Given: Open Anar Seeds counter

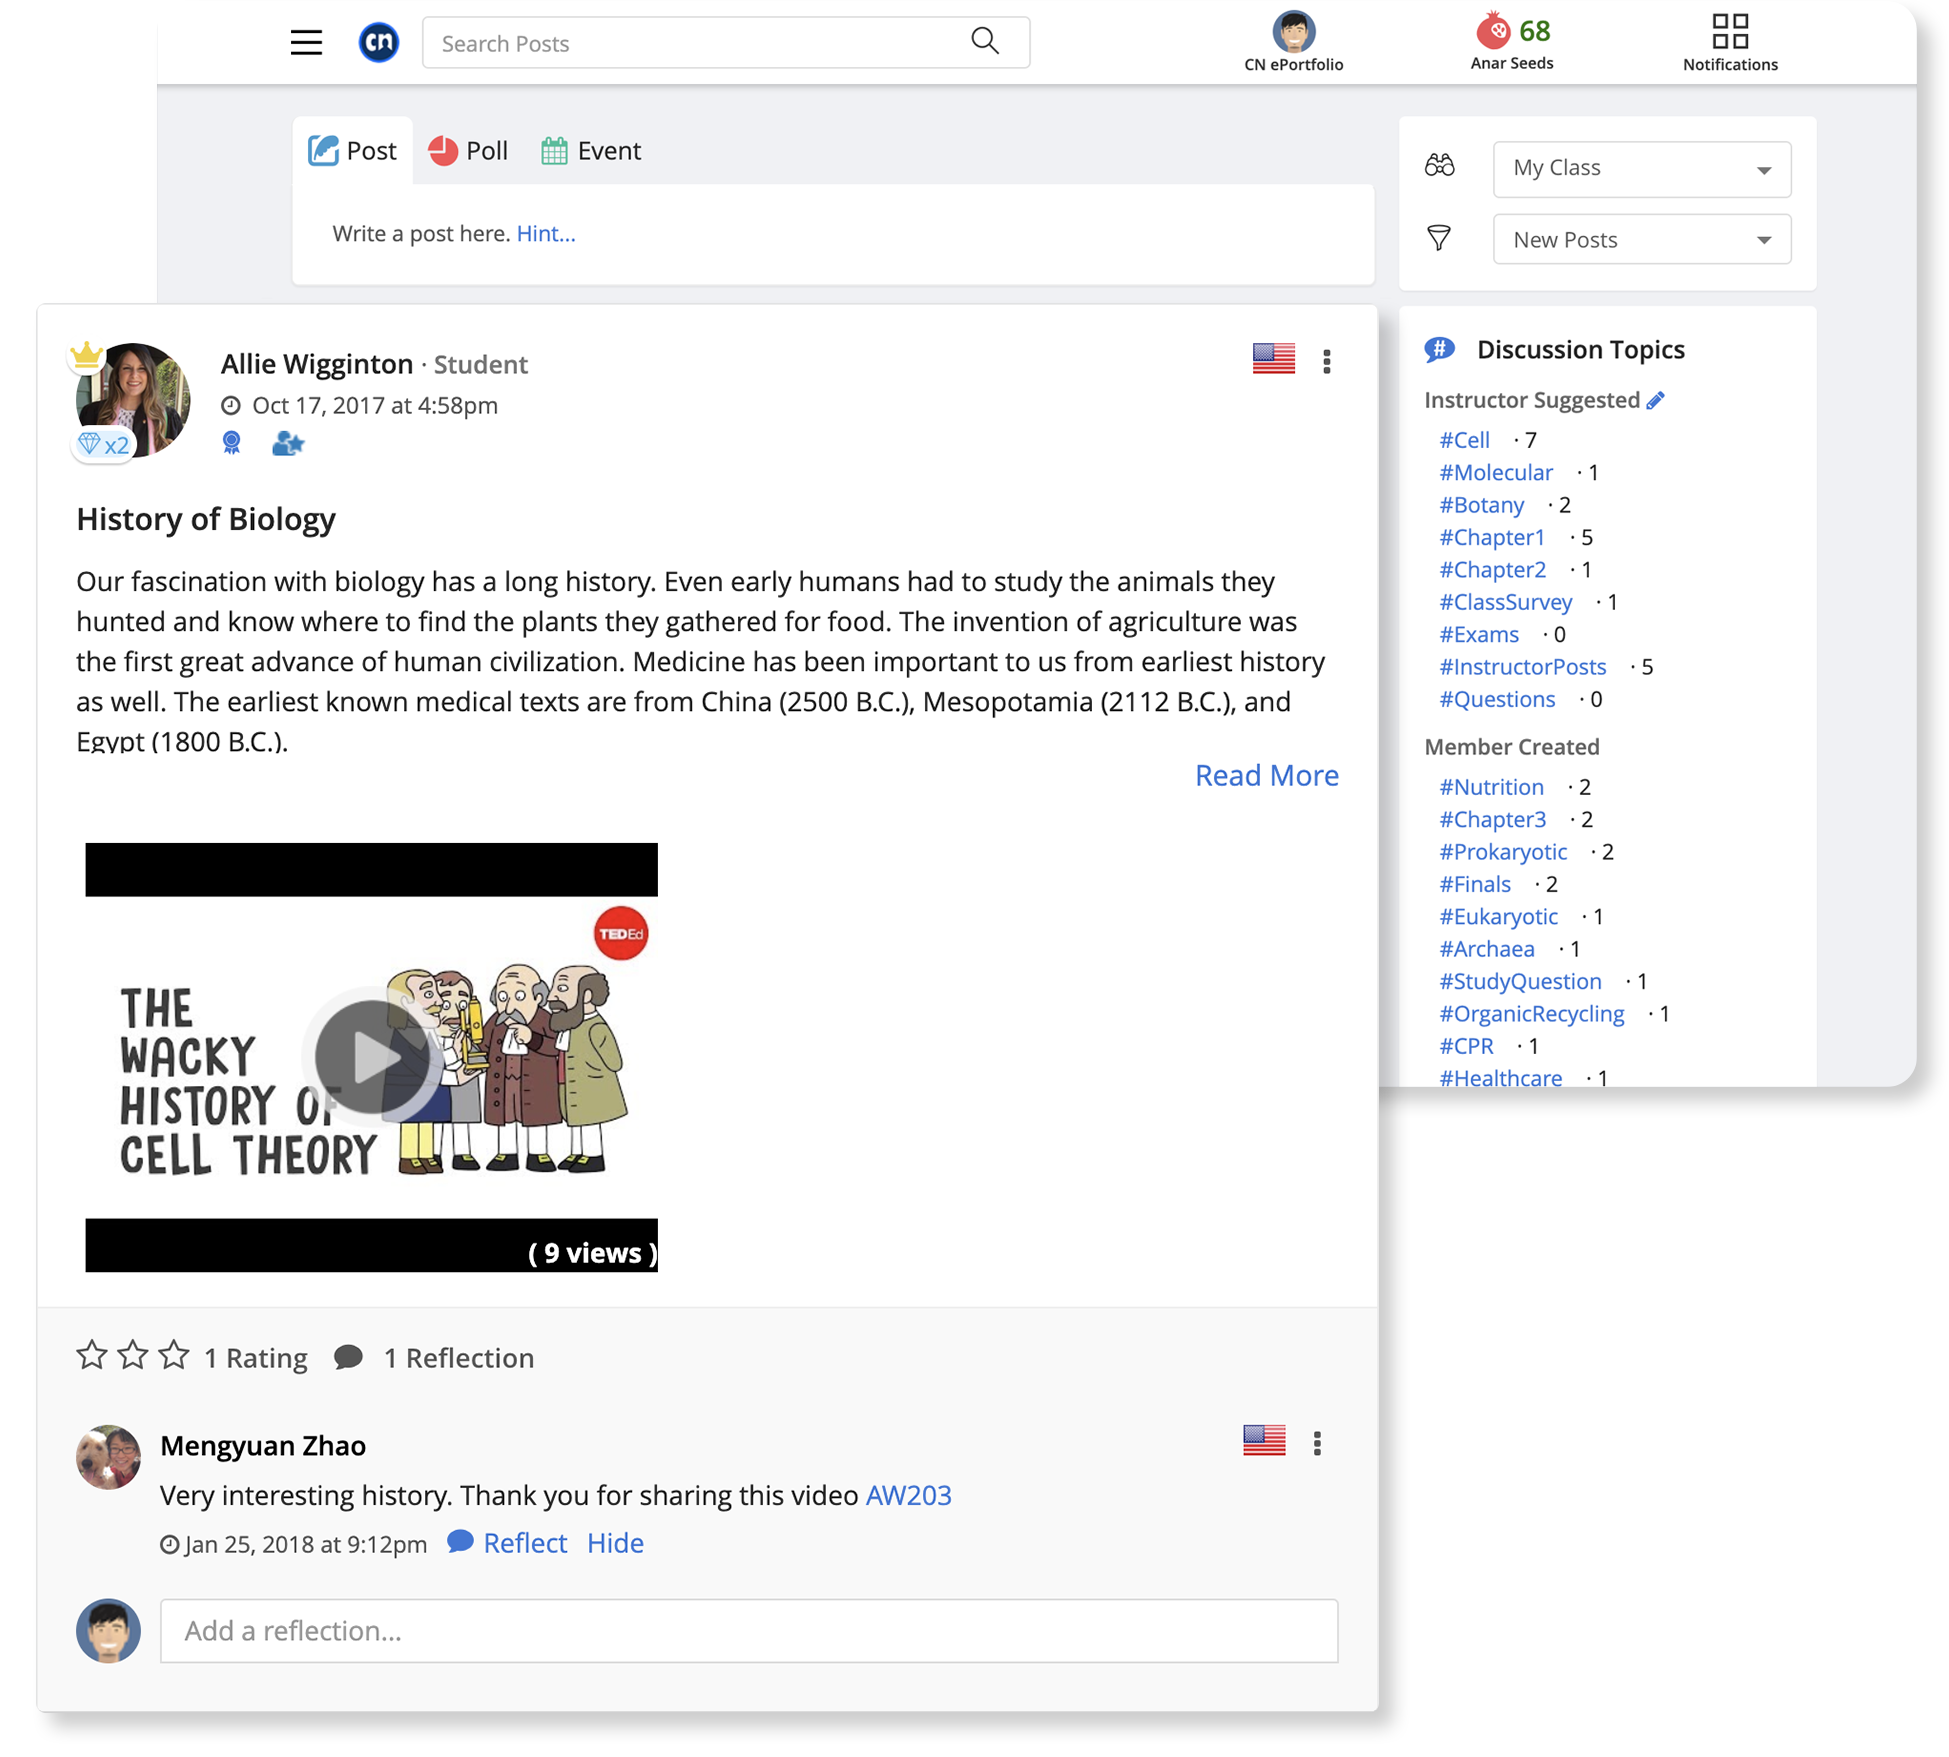Looking at the screenshot, I should tap(1511, 42).
